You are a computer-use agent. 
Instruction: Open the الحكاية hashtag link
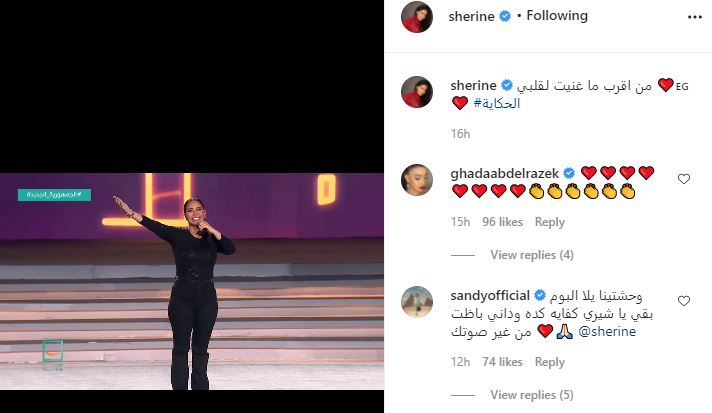497,103
